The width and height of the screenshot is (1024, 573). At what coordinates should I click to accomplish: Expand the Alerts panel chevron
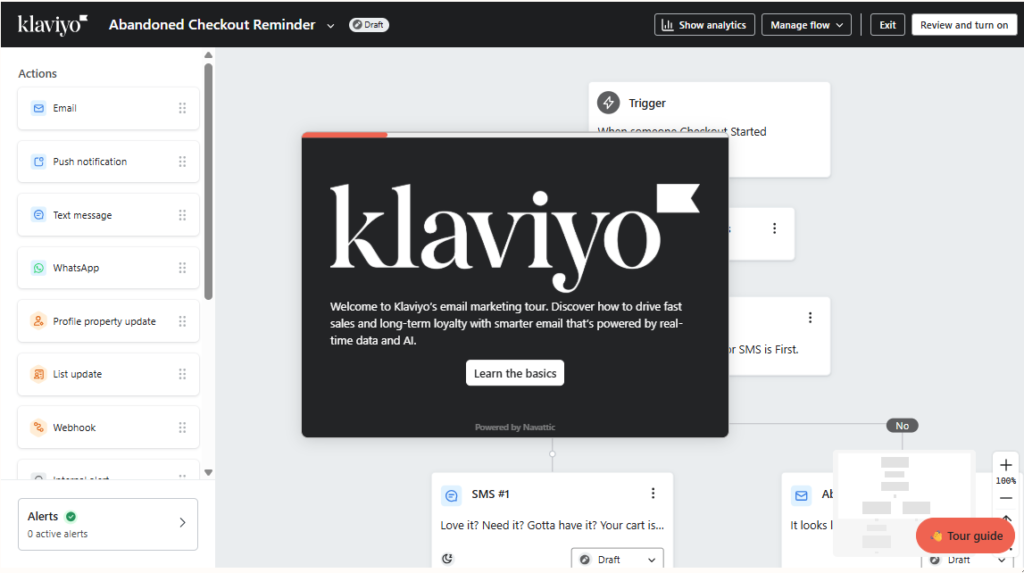[182, 523]
